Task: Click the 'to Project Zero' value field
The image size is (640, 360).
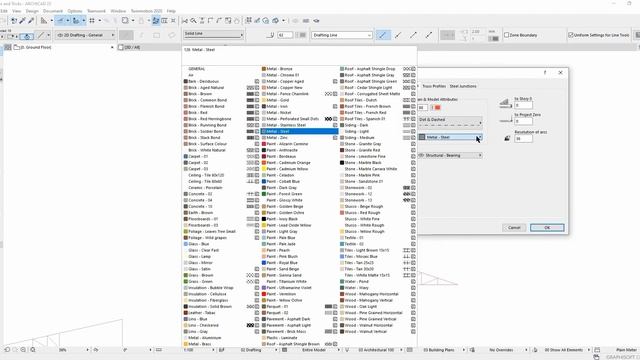Action: pyautogui.click(x=523, y=121)
